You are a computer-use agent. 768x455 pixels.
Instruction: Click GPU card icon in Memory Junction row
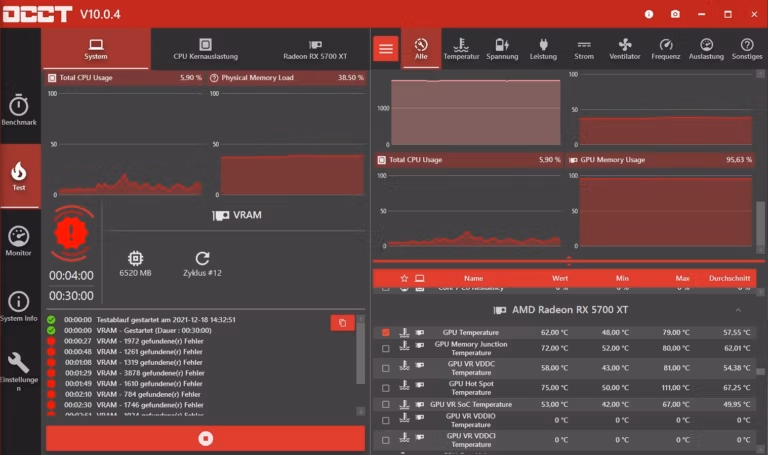click(x=420, y=346)
